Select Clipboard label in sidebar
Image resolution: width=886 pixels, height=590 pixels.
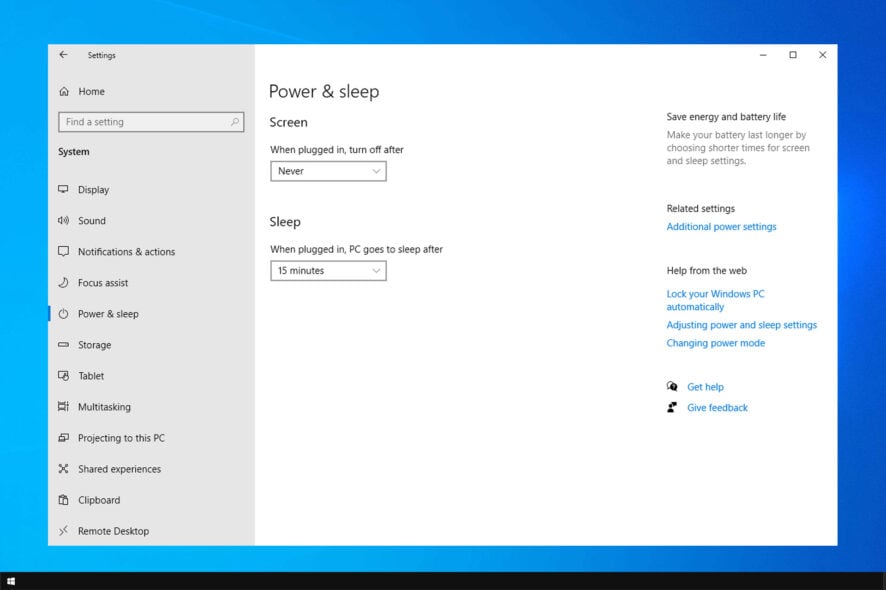coord(99,501)
